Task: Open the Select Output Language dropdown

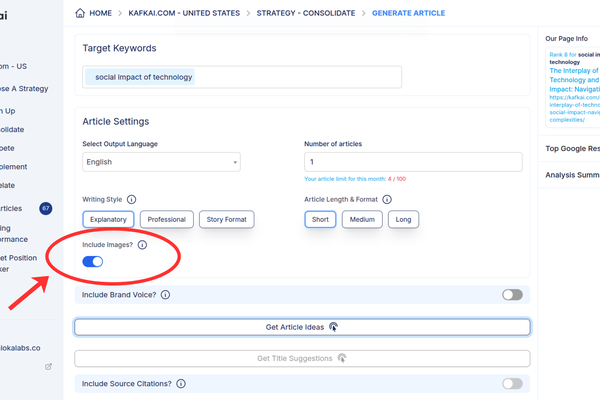Action: click(161, 162)
